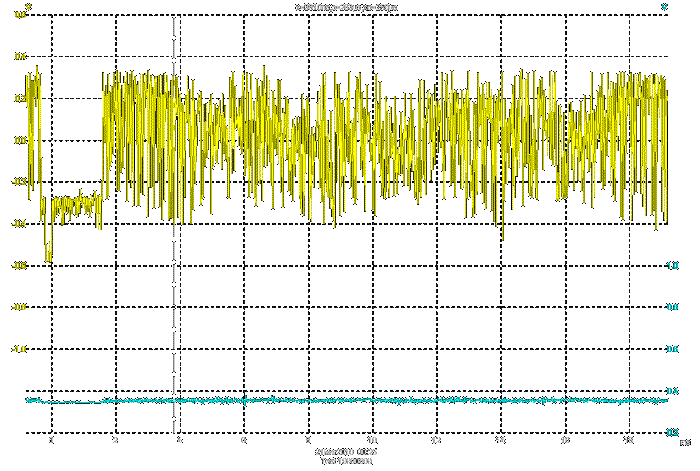Click the 14 tick on time axis
The height and width of the screenshot is (471, 700).
501,440
